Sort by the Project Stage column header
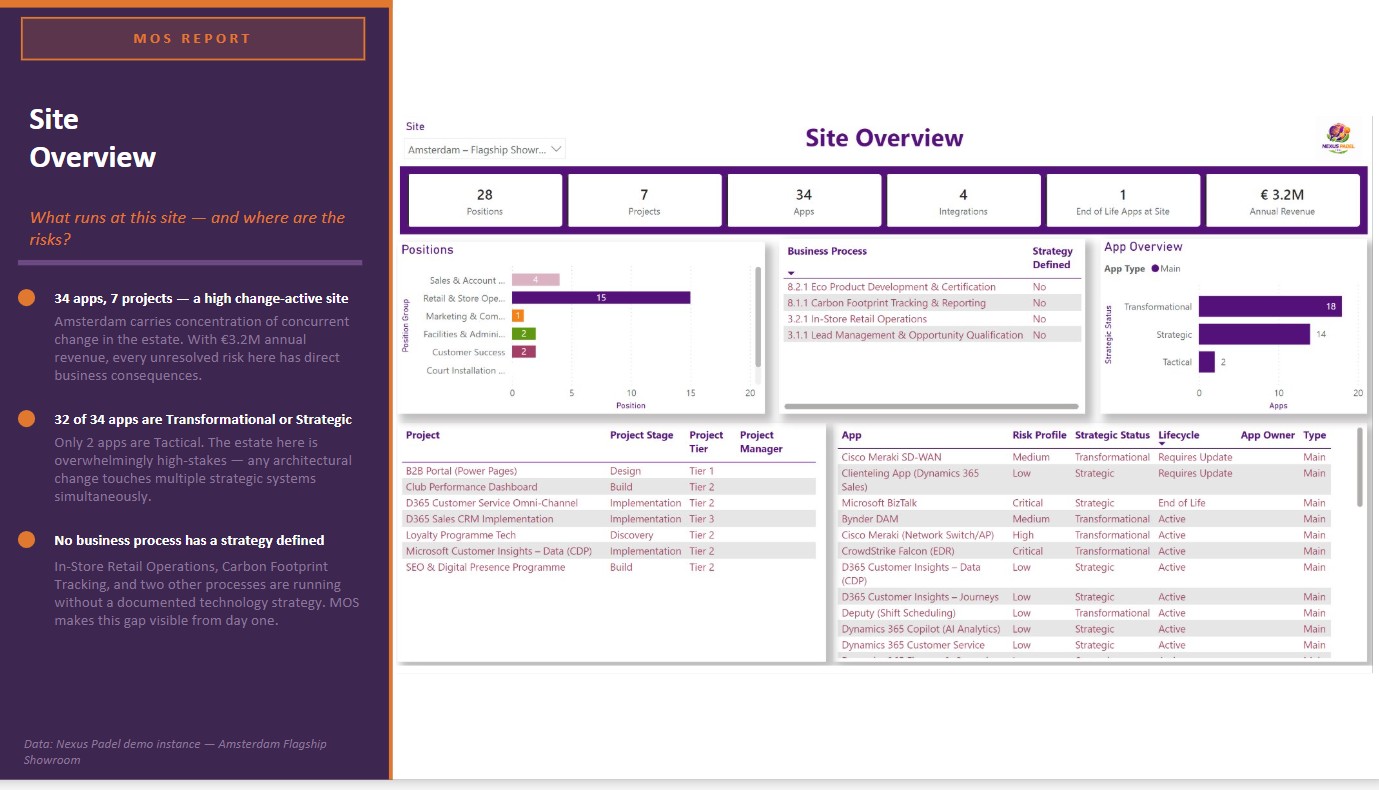This screenshot has width=1379, height=790. 642,435
